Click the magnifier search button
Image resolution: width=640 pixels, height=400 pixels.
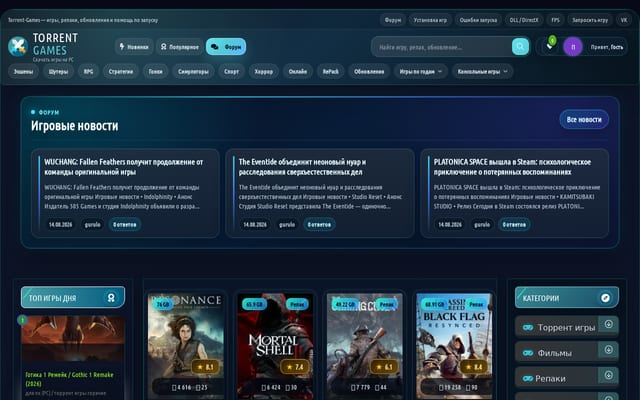[520, 47]
